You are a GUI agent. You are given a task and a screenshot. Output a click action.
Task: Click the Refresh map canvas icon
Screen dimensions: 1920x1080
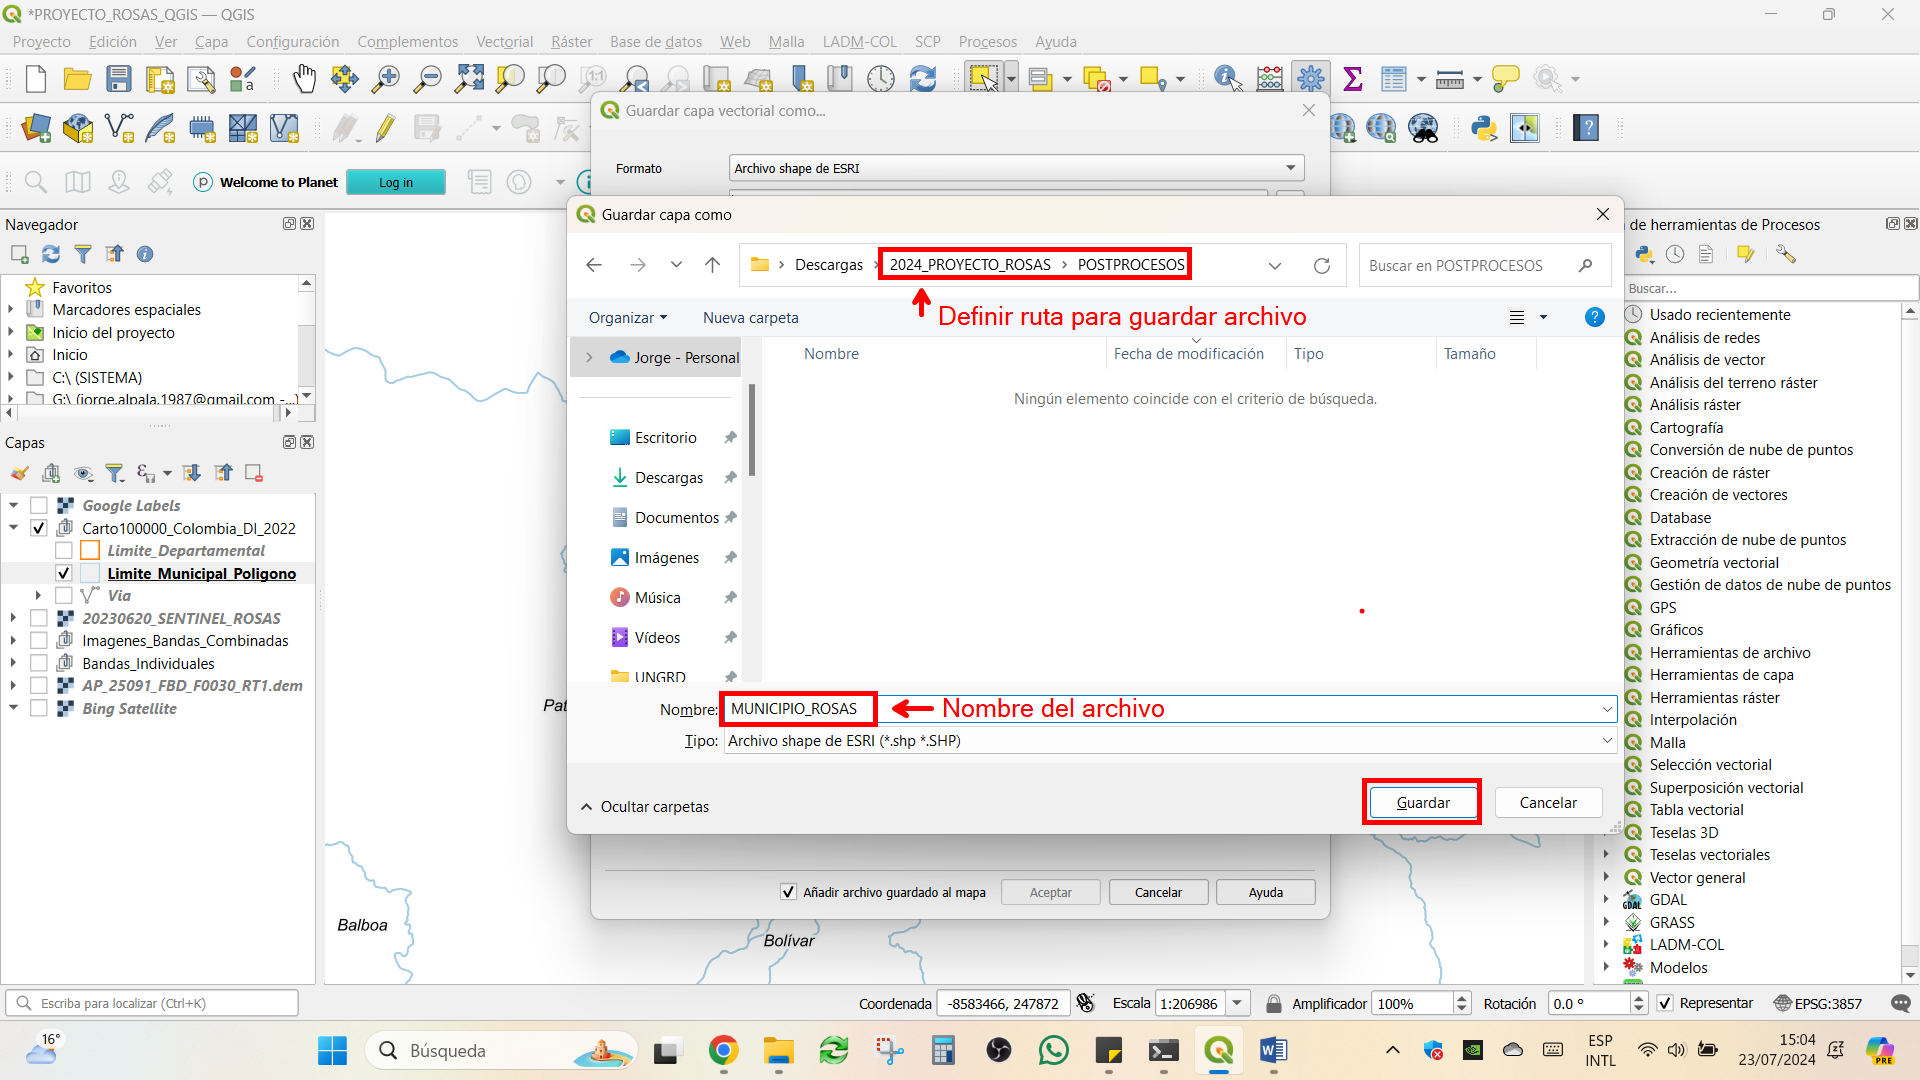coord(923,78)
